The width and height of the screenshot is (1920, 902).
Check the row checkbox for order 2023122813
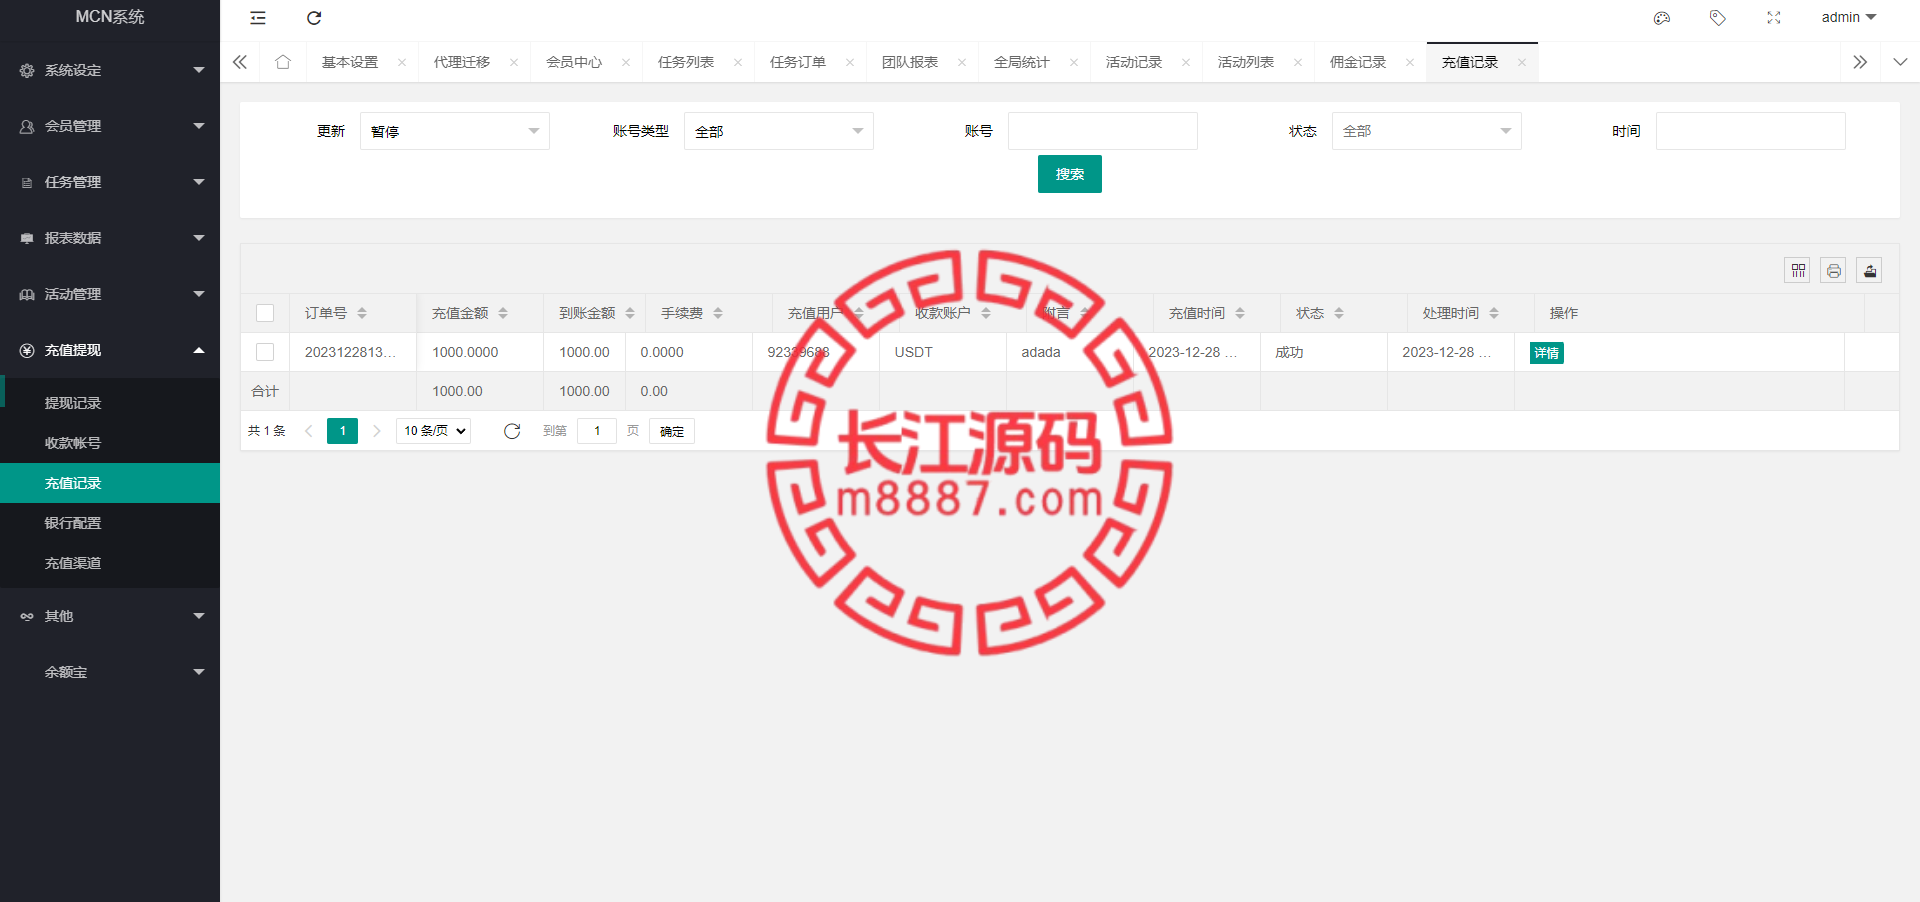(265, 352)
